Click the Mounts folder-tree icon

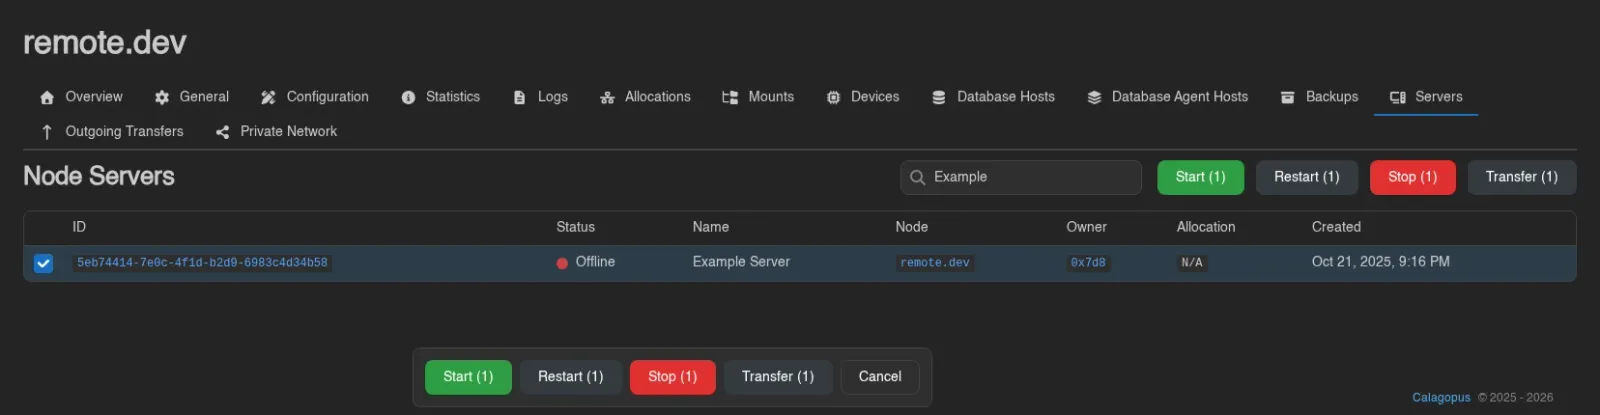point(730,98)
